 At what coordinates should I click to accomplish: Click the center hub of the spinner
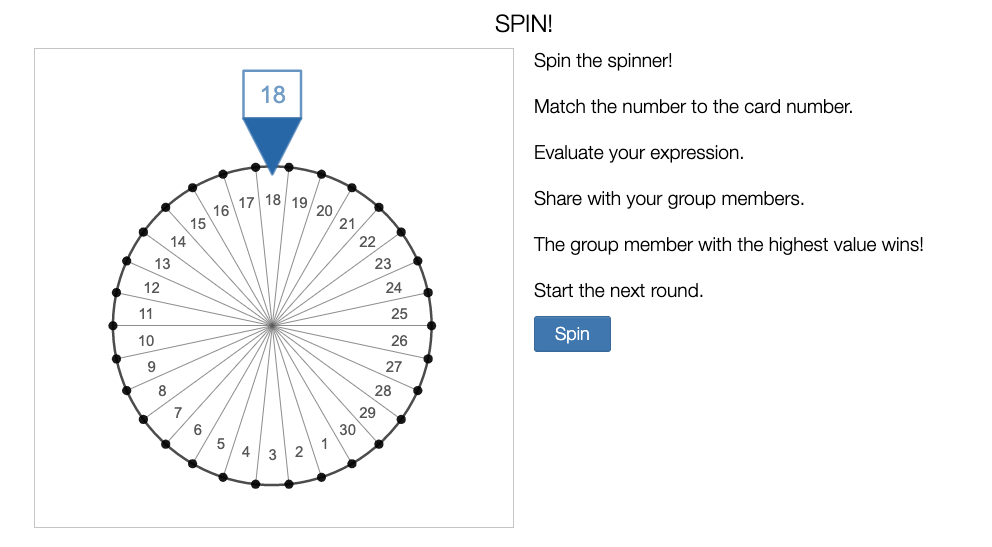point(272,325)
